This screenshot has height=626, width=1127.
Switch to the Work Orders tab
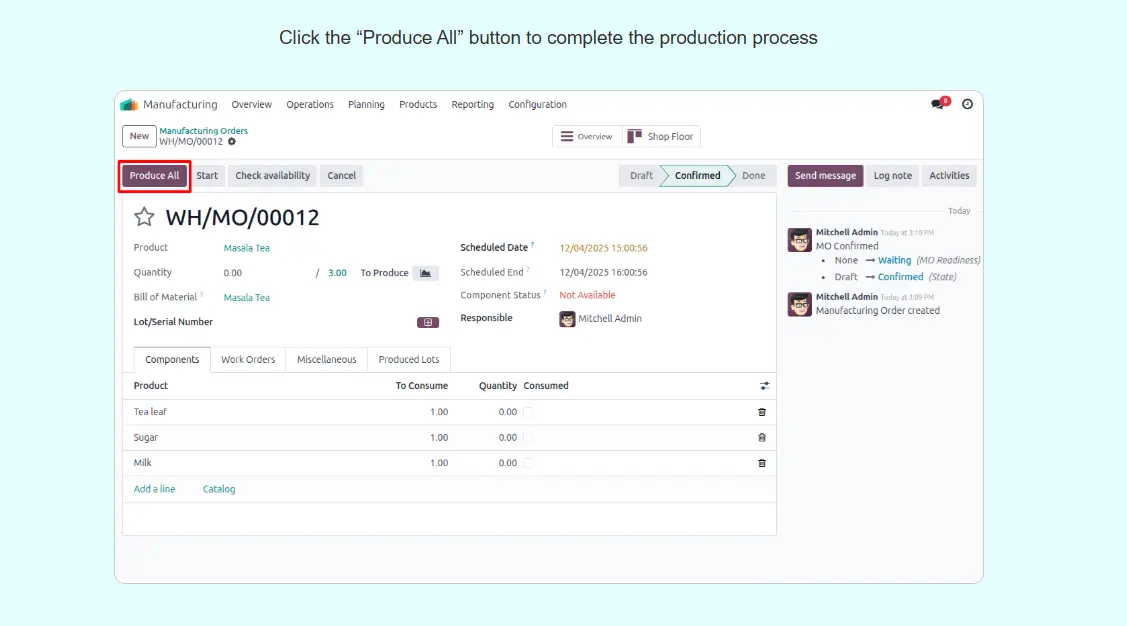pyautogui.click(x=248, y=360)
